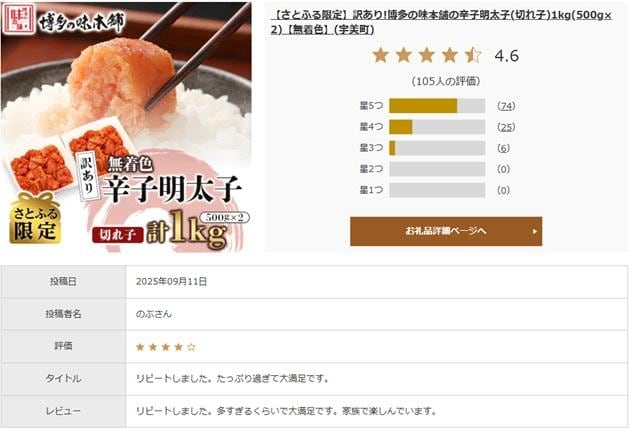The image size is (630, 429).
Task: Click the empty 星1つ rating bar
Action: (437, 190)
